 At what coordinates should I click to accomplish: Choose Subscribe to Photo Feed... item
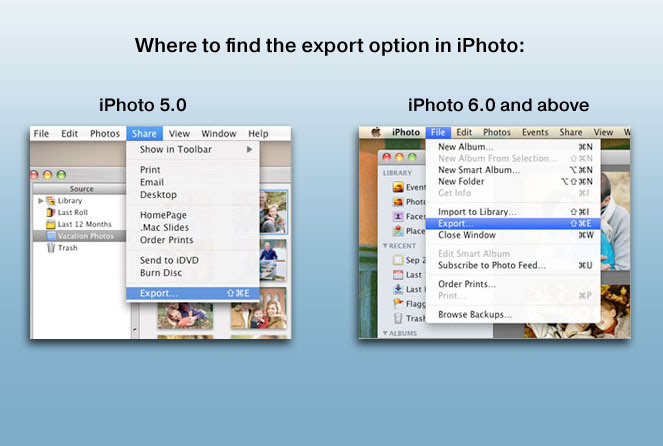click(513, 265)
